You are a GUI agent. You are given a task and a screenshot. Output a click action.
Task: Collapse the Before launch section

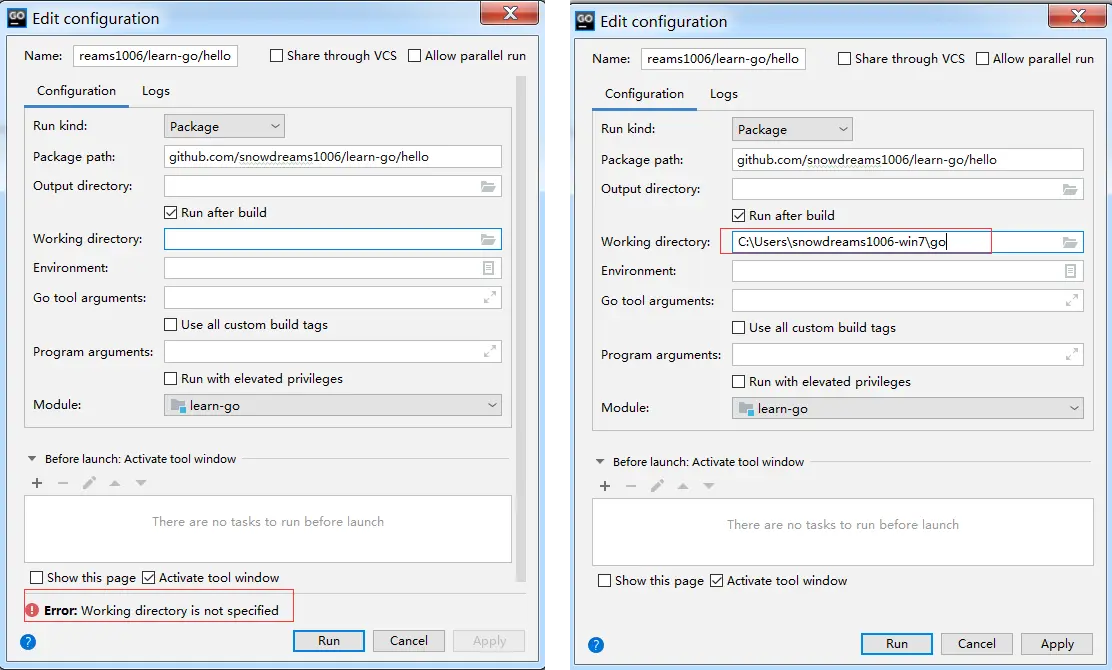pos(33,460)
